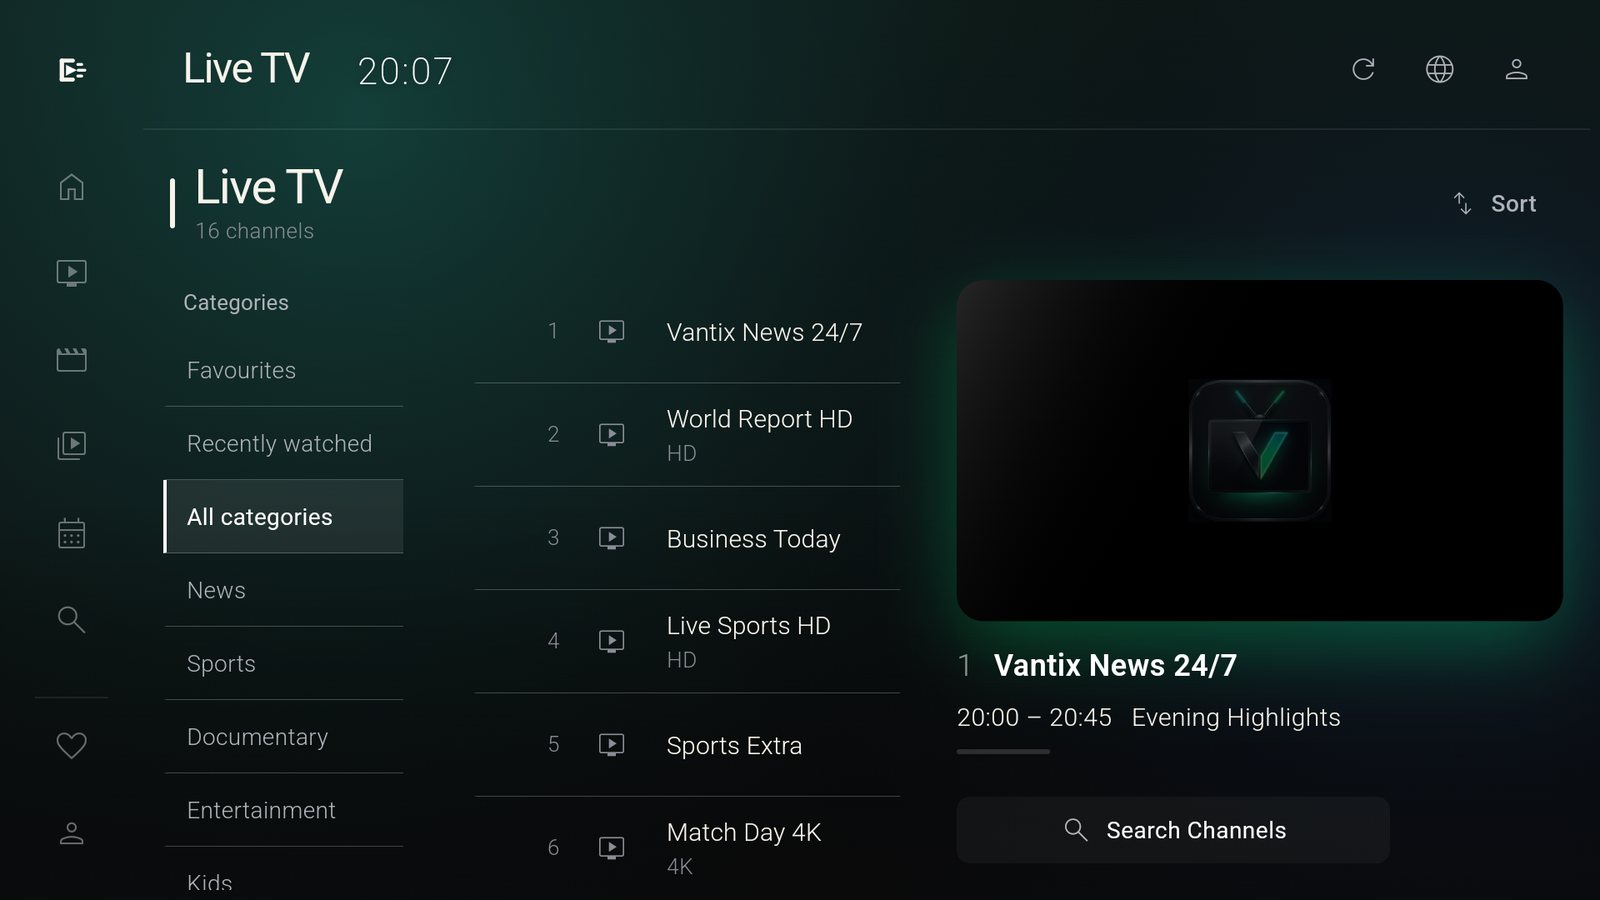
Task: Click Evening Highlights programme text
Action: (1236, 718)
